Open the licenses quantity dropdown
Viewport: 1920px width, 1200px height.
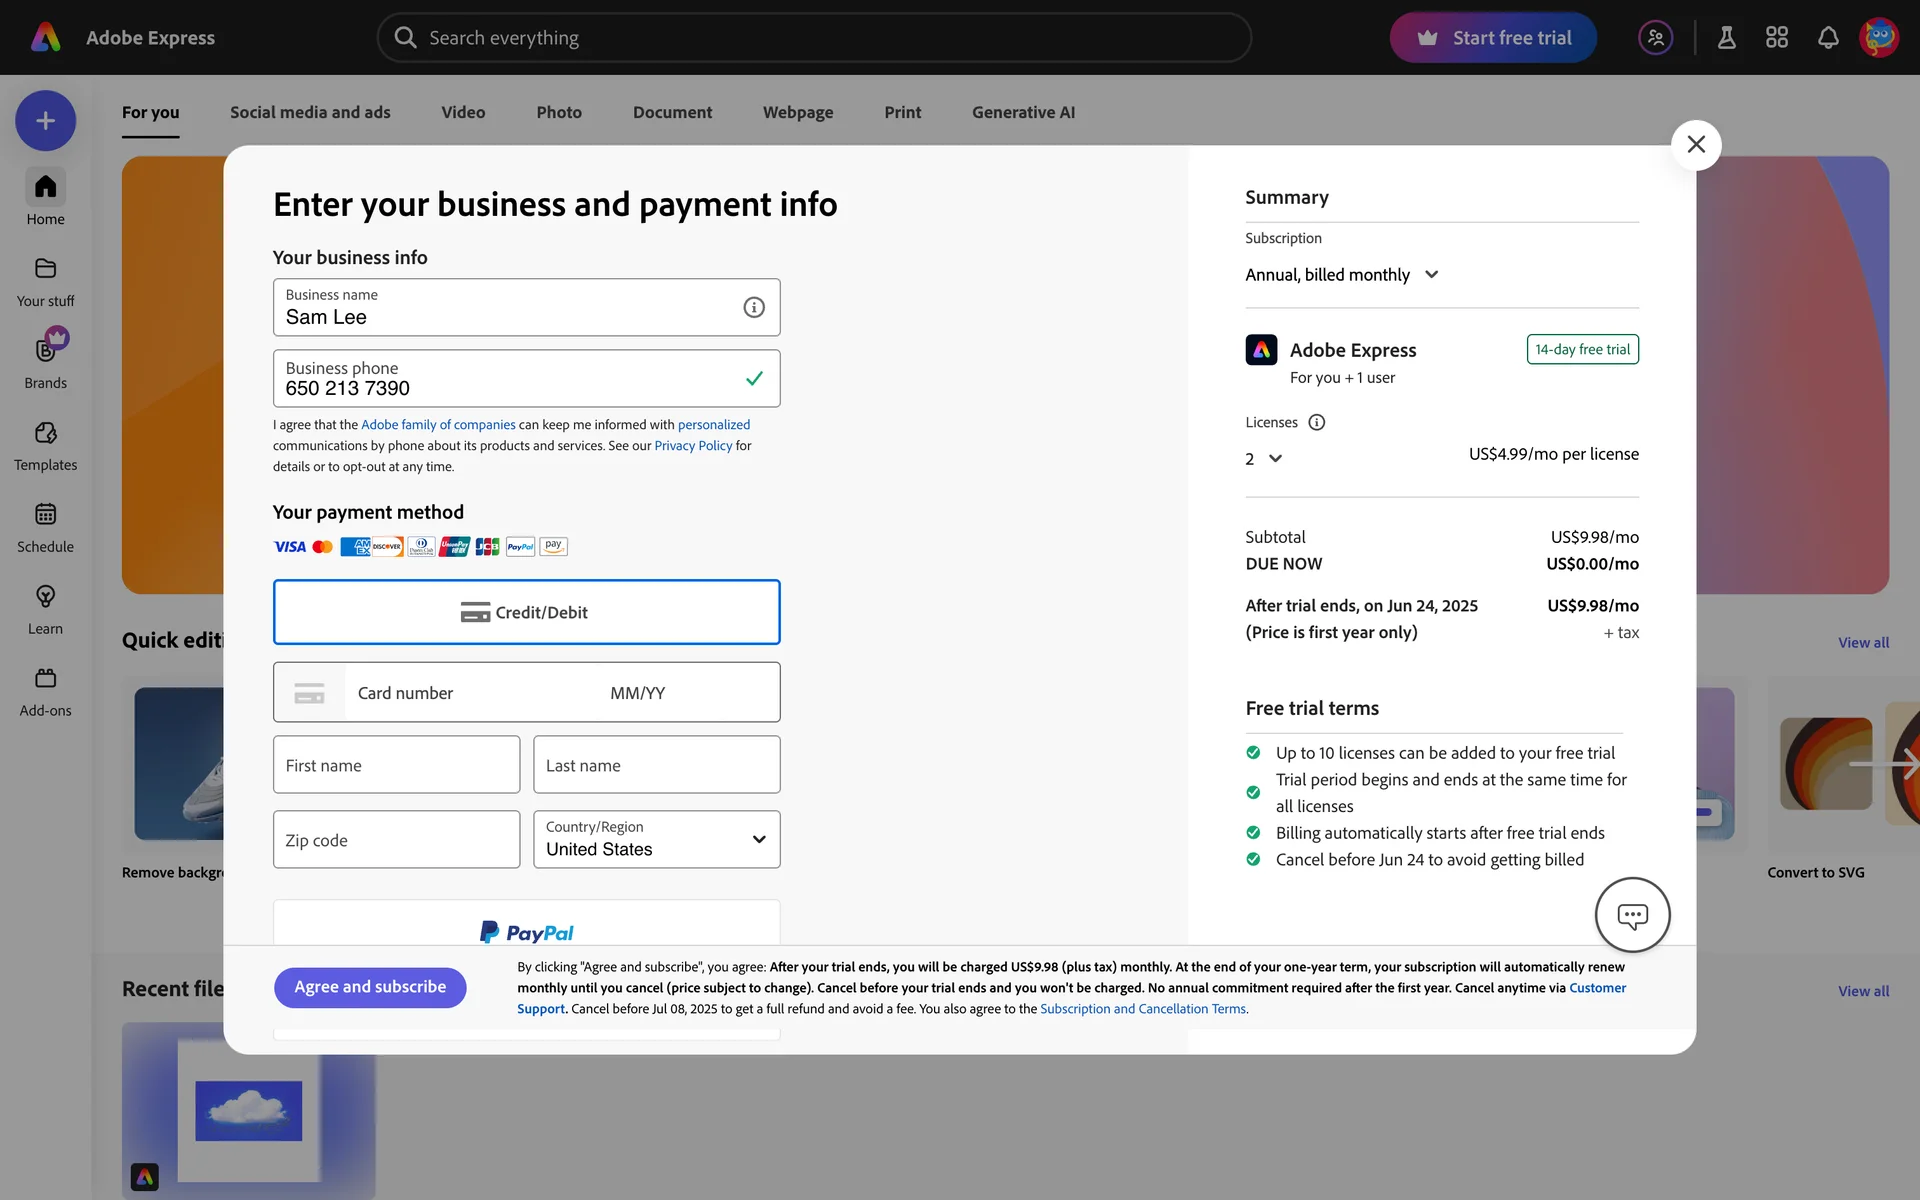pyautogui.click(x=1264, y=459)
